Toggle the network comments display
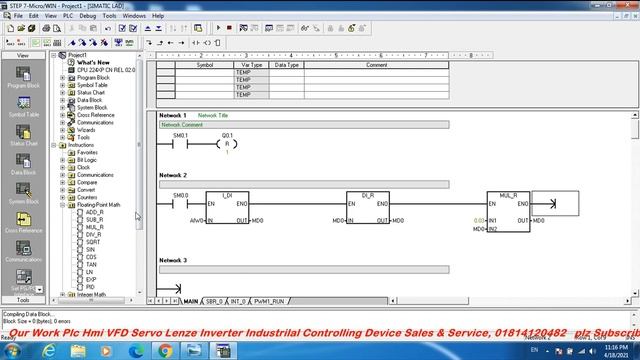The image size is (640, 360). tap(47, 42)
